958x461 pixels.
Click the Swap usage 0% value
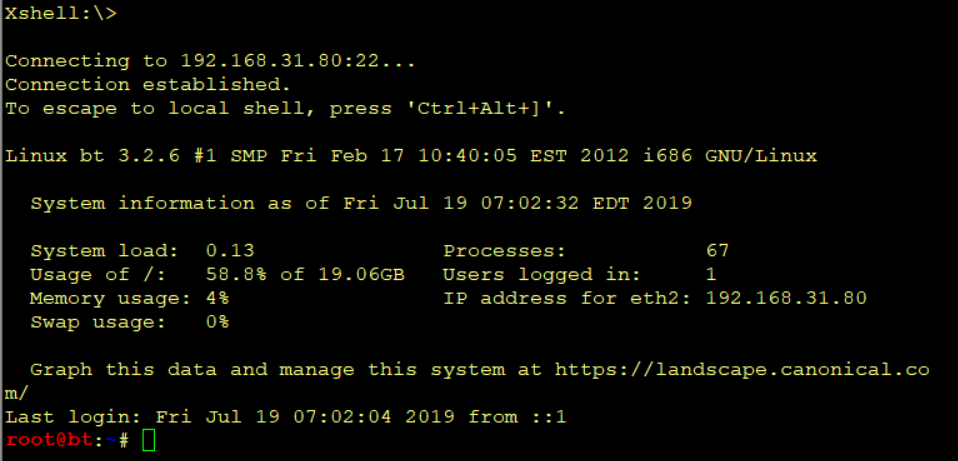click(x=217, y=322)
